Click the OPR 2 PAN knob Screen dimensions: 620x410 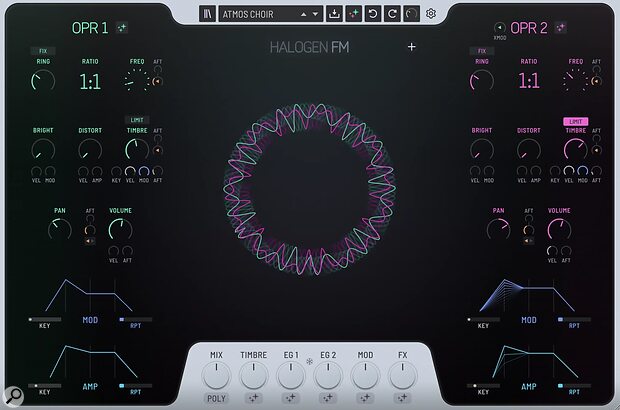(498, 230)
